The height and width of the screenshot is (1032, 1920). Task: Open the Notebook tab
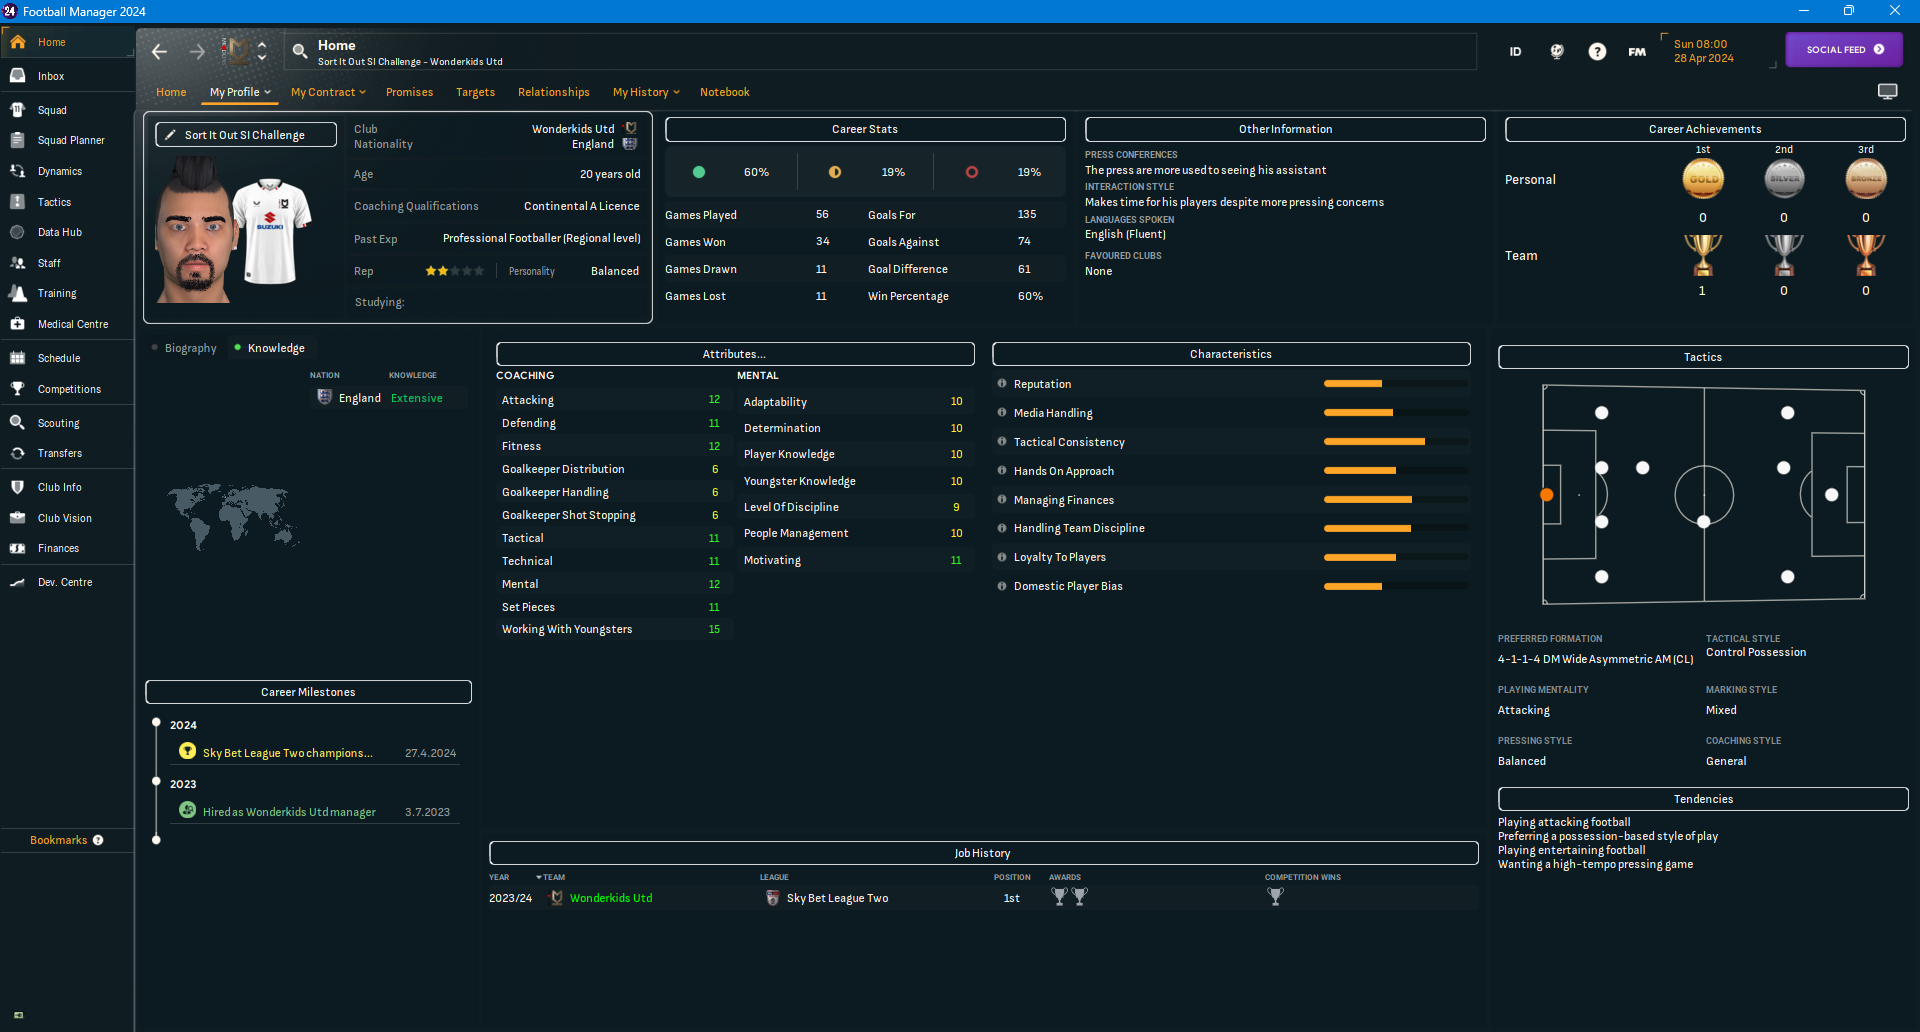[724, 92]
